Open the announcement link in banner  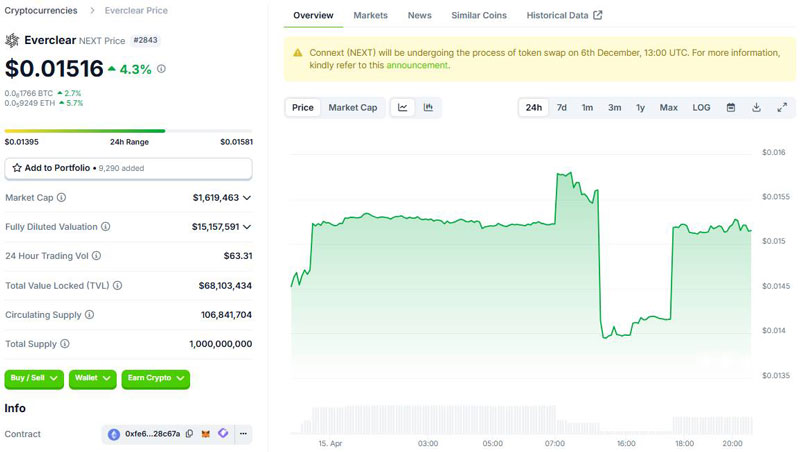coord(417,65)
